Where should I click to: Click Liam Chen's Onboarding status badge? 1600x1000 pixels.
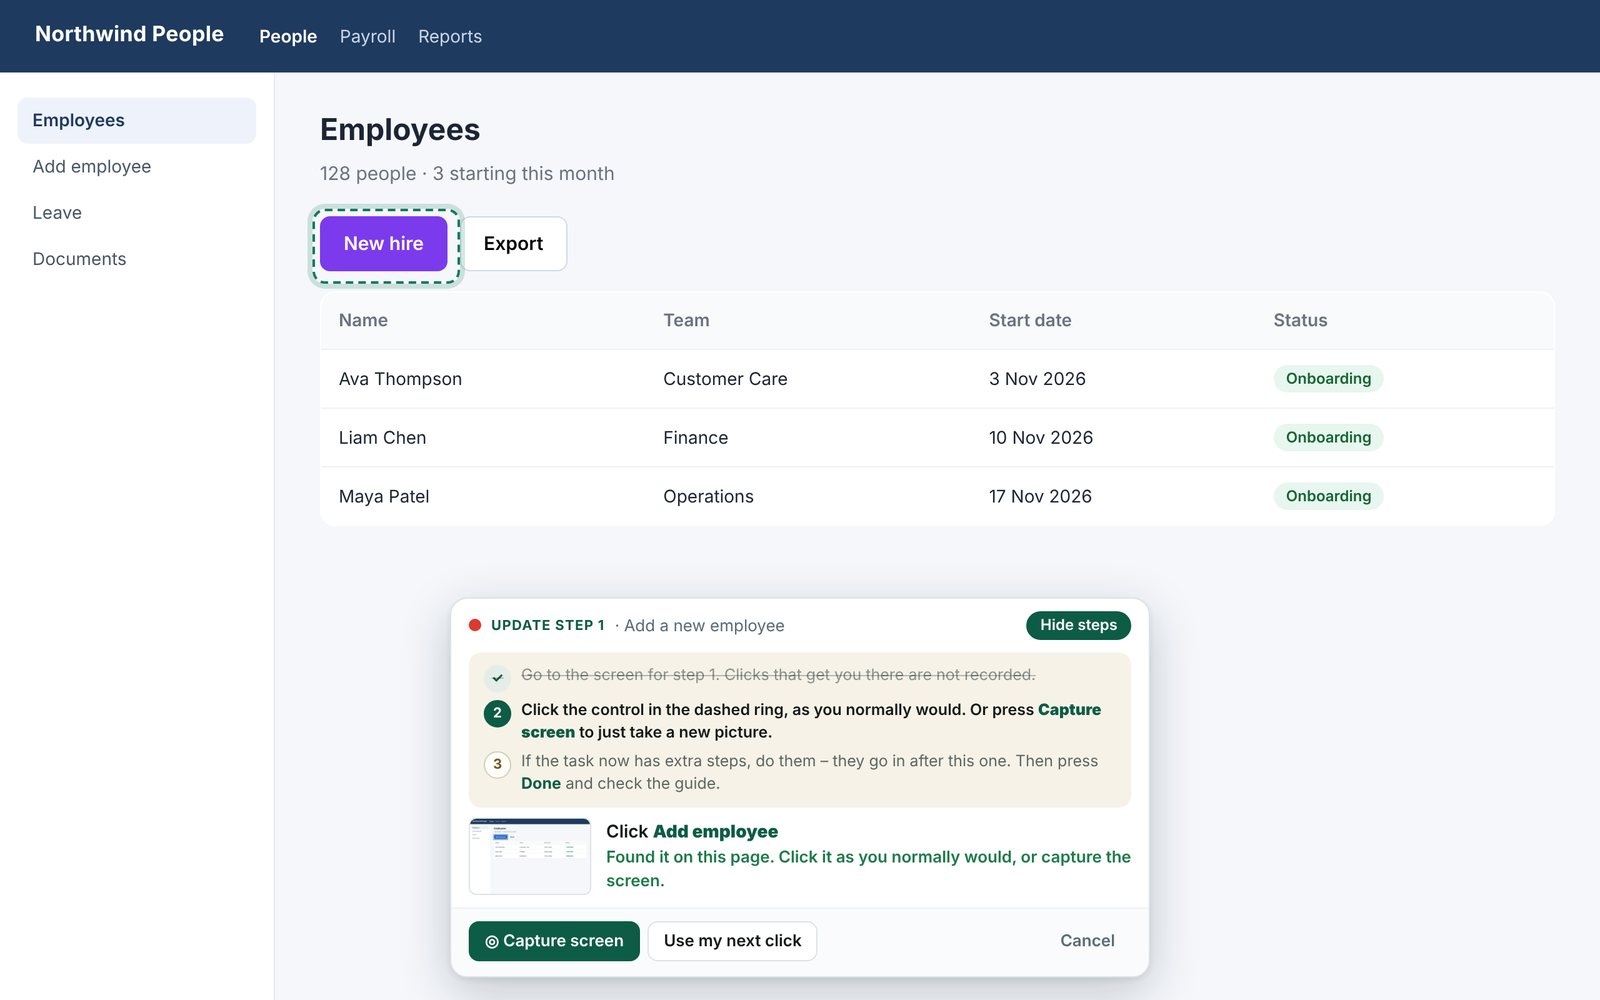tap(1328, 438)
